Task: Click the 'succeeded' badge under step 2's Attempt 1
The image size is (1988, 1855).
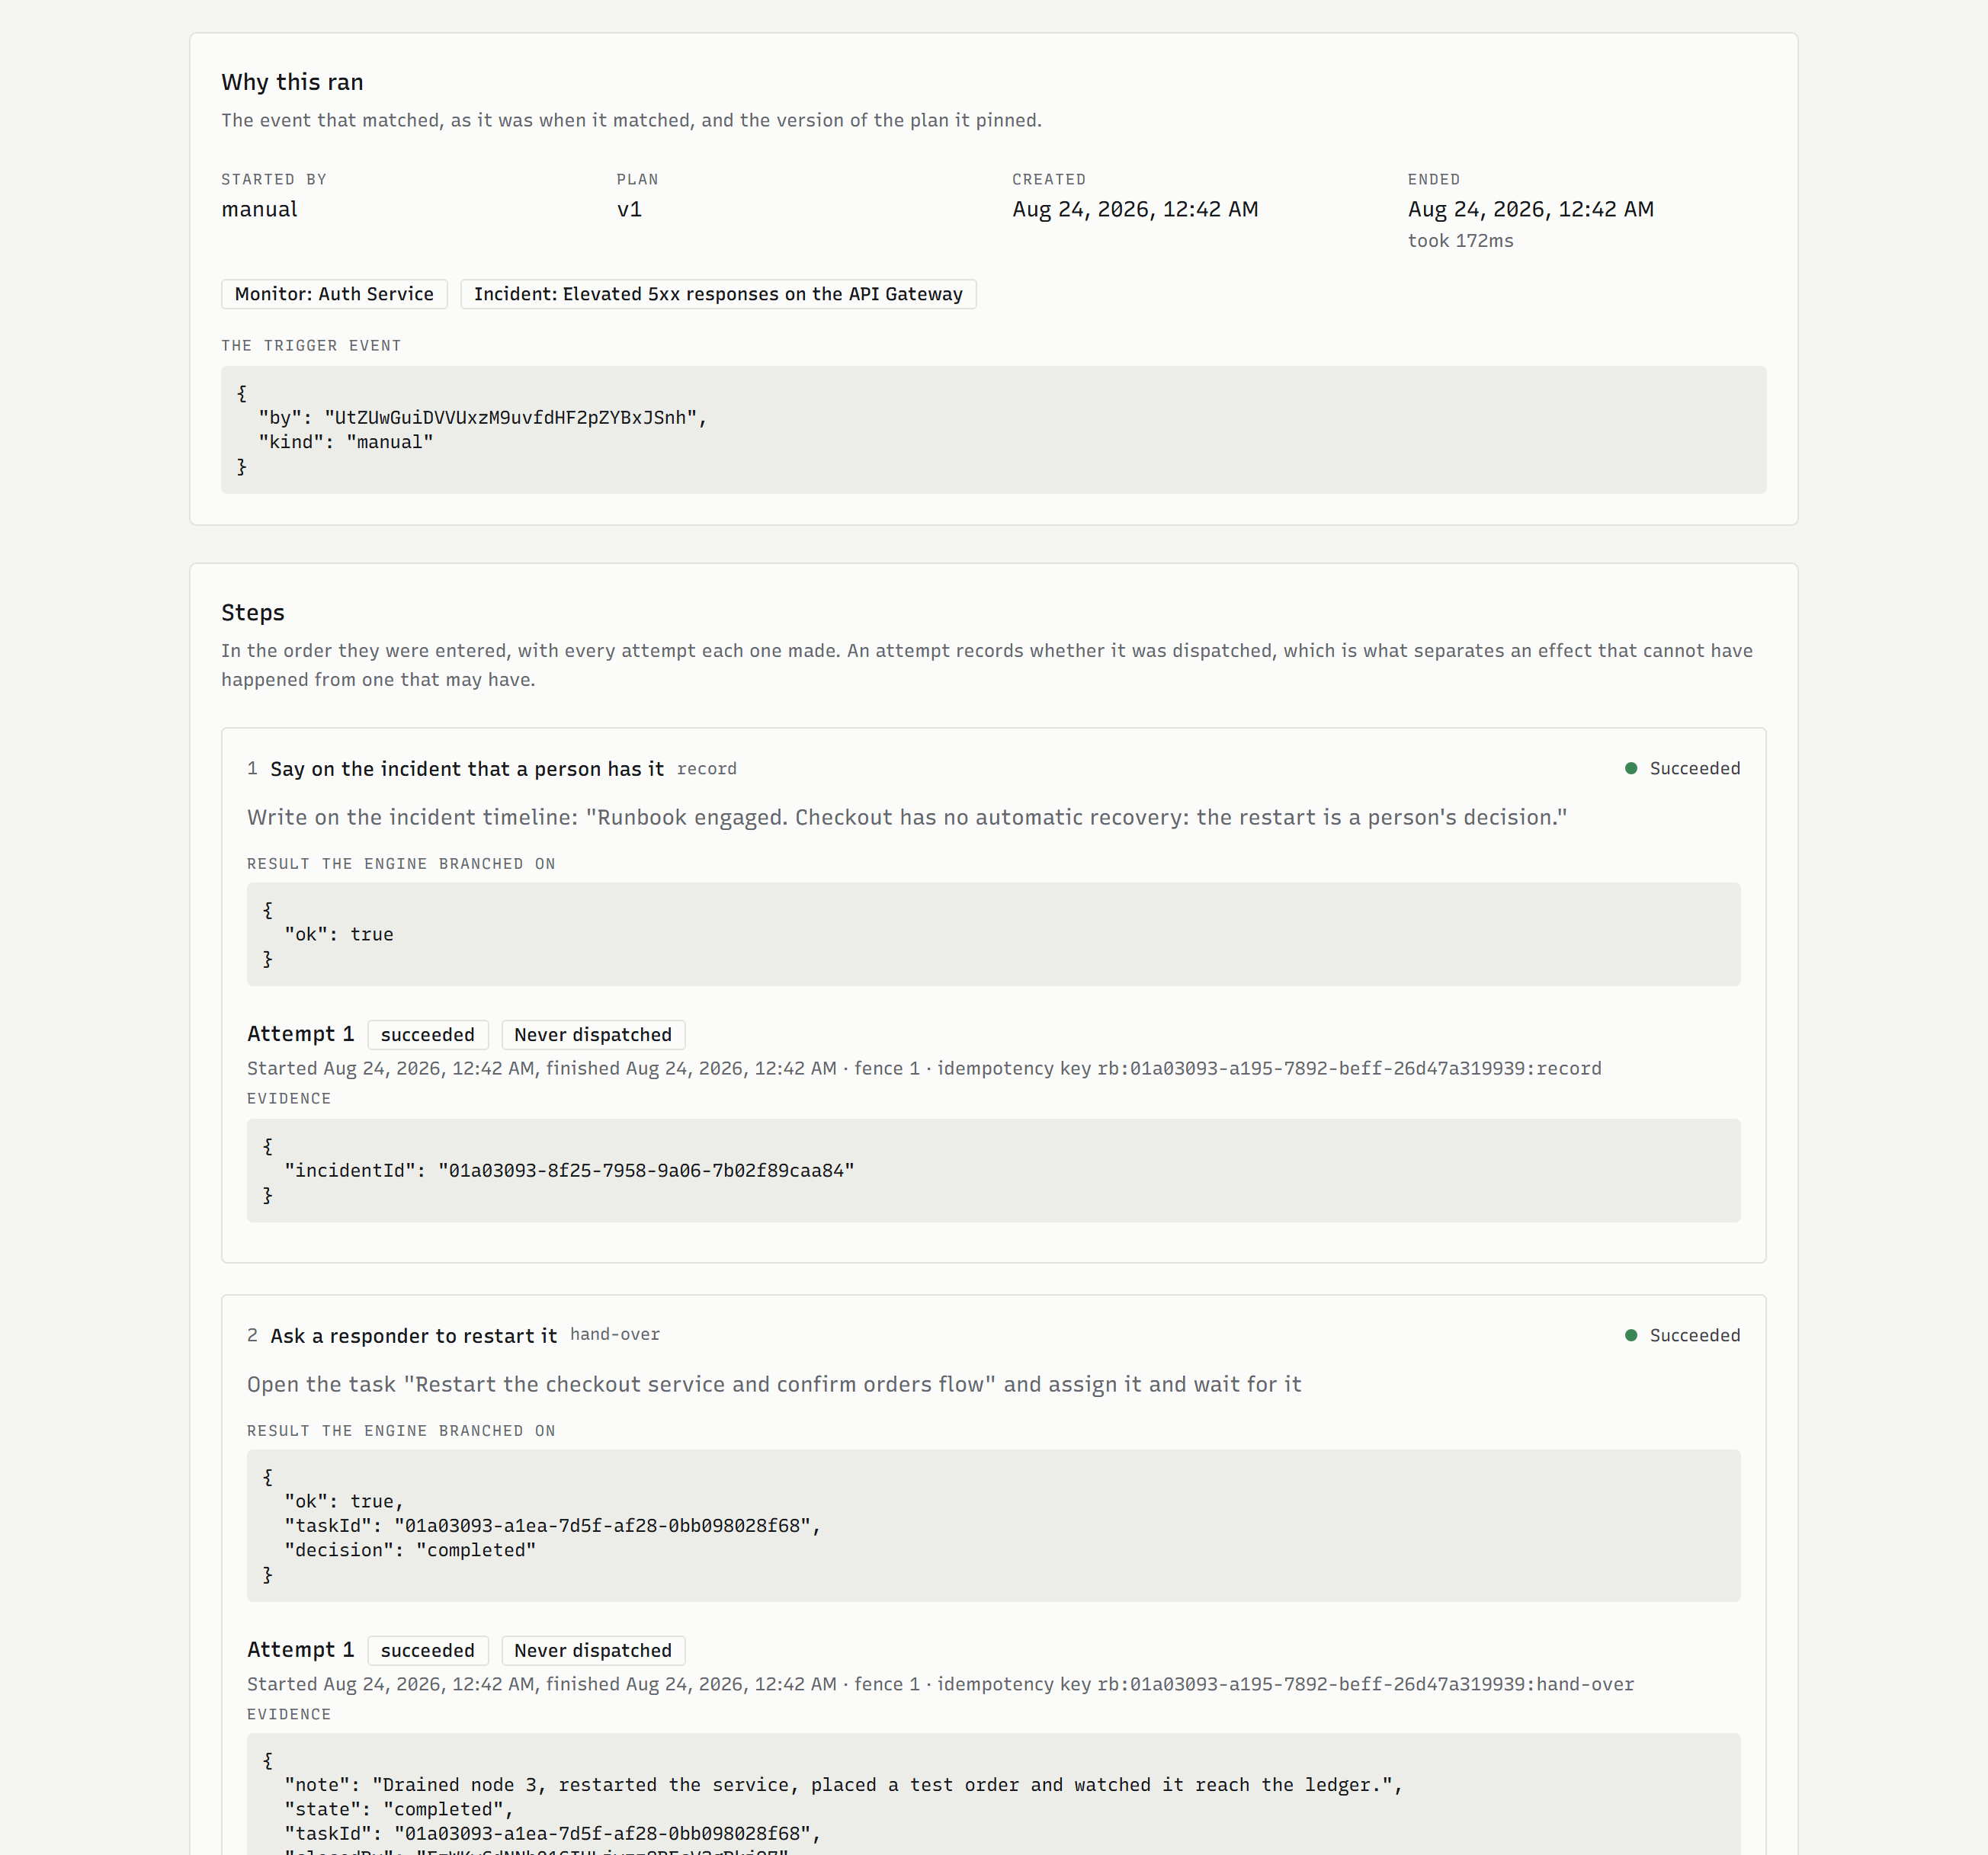Action: click(x=427, y=1651)
